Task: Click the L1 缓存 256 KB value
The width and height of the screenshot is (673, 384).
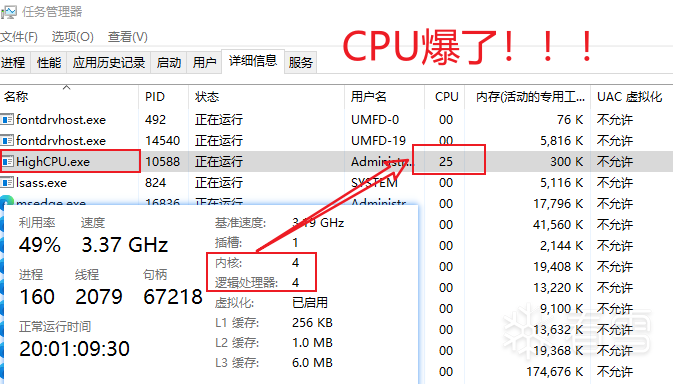Action: pyautogui.click(x=312, y=323)
